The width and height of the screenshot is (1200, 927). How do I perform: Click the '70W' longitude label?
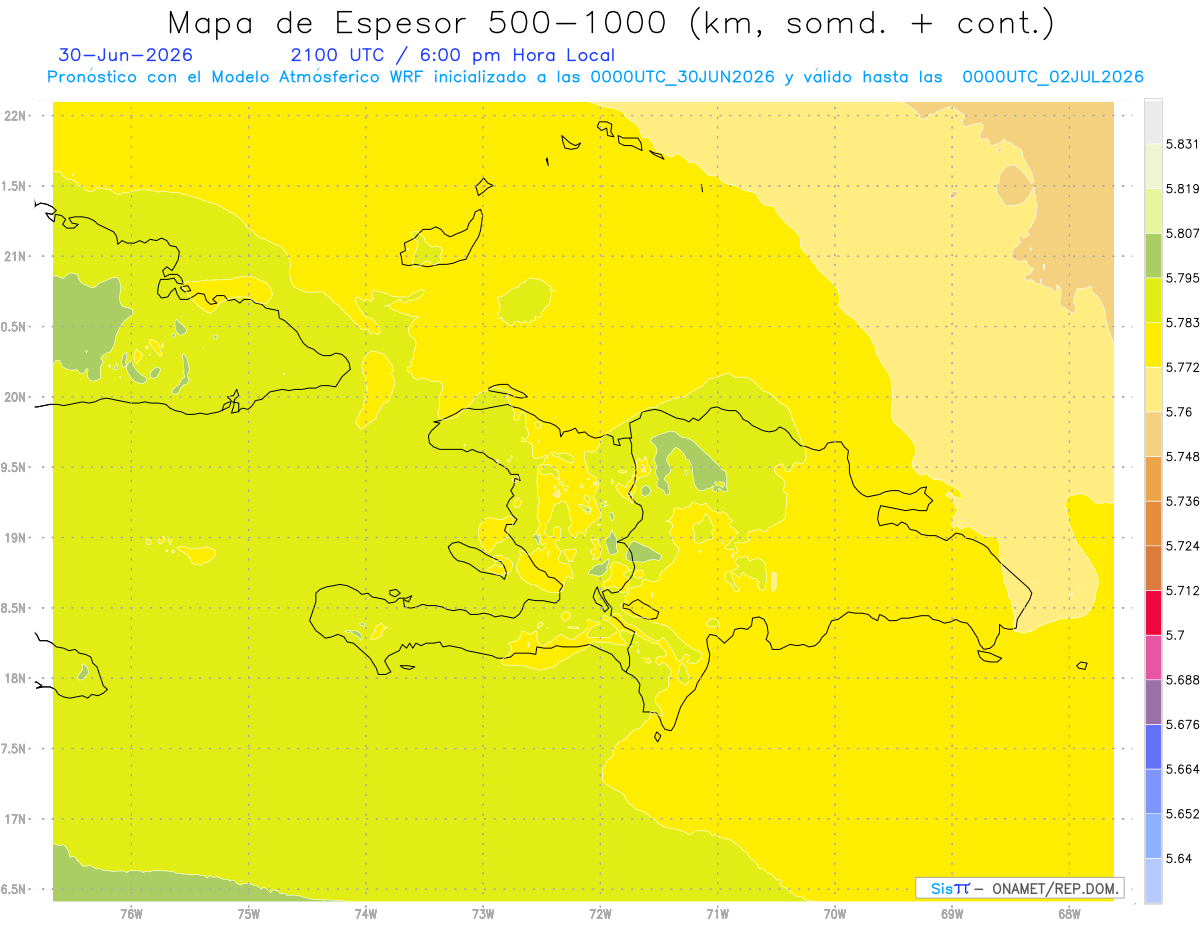834,914
